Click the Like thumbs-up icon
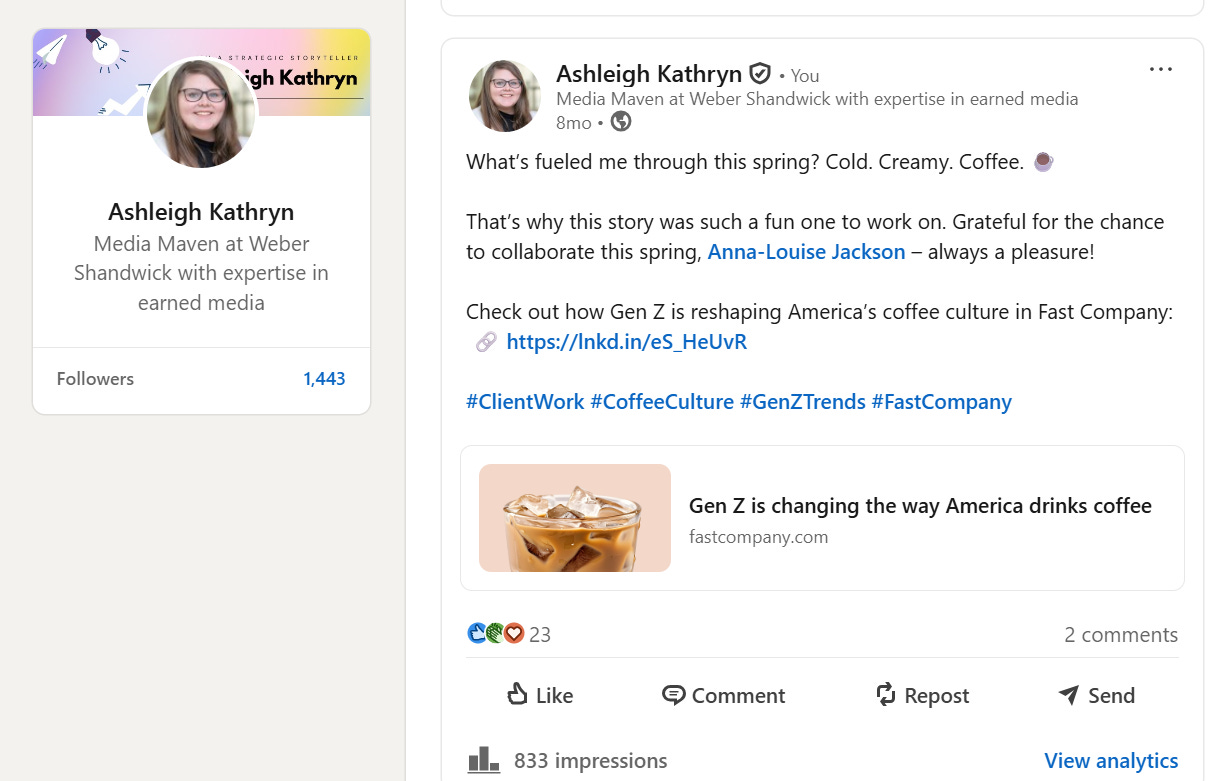This screenshot has height=781, width=1228. pos(517,694)
